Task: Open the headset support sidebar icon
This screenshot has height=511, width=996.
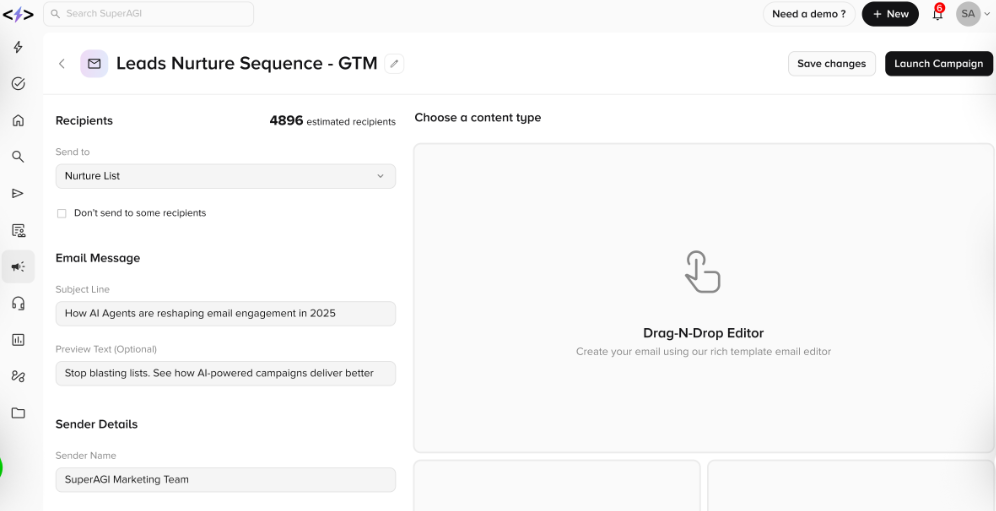Action: pyautogui.click(x=18, y=303)
